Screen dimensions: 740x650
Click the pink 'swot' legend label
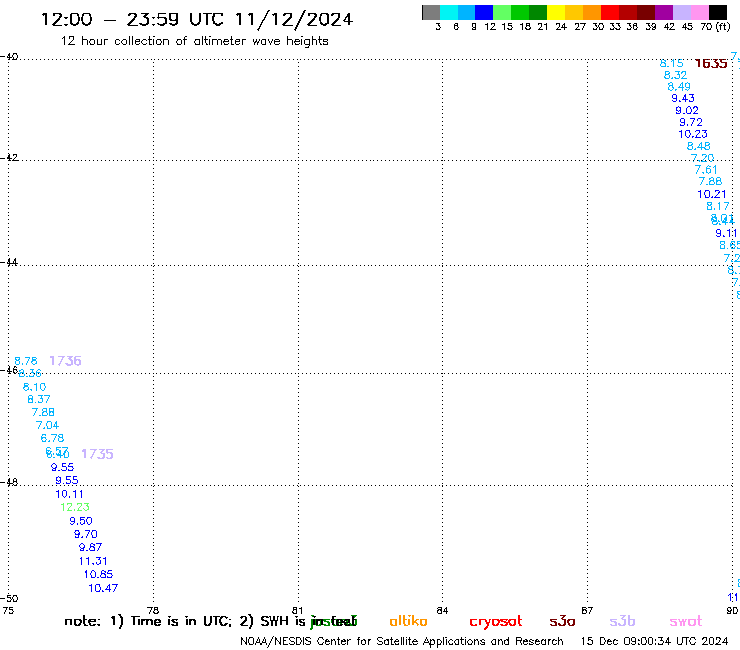pos(686,622)
